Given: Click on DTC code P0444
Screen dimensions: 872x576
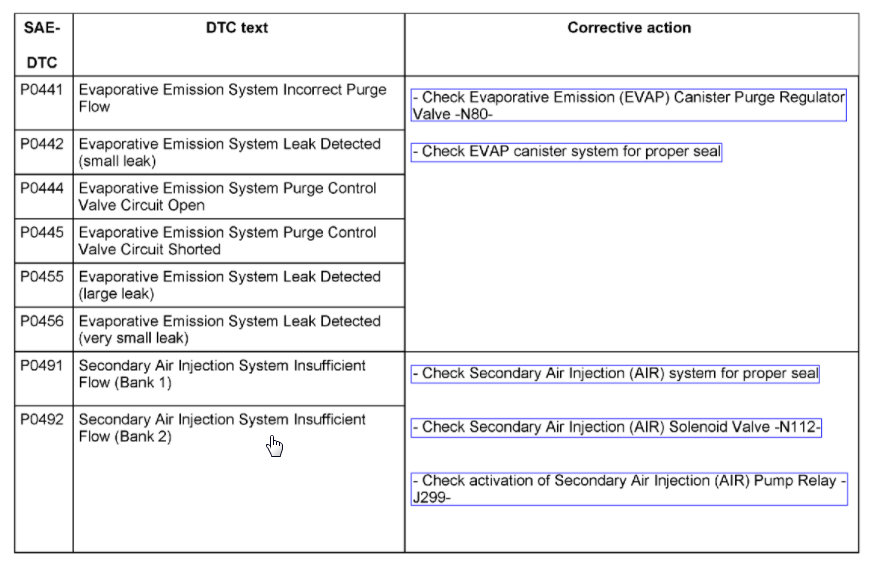Looking at the screenshot, I should pos(41,188).
